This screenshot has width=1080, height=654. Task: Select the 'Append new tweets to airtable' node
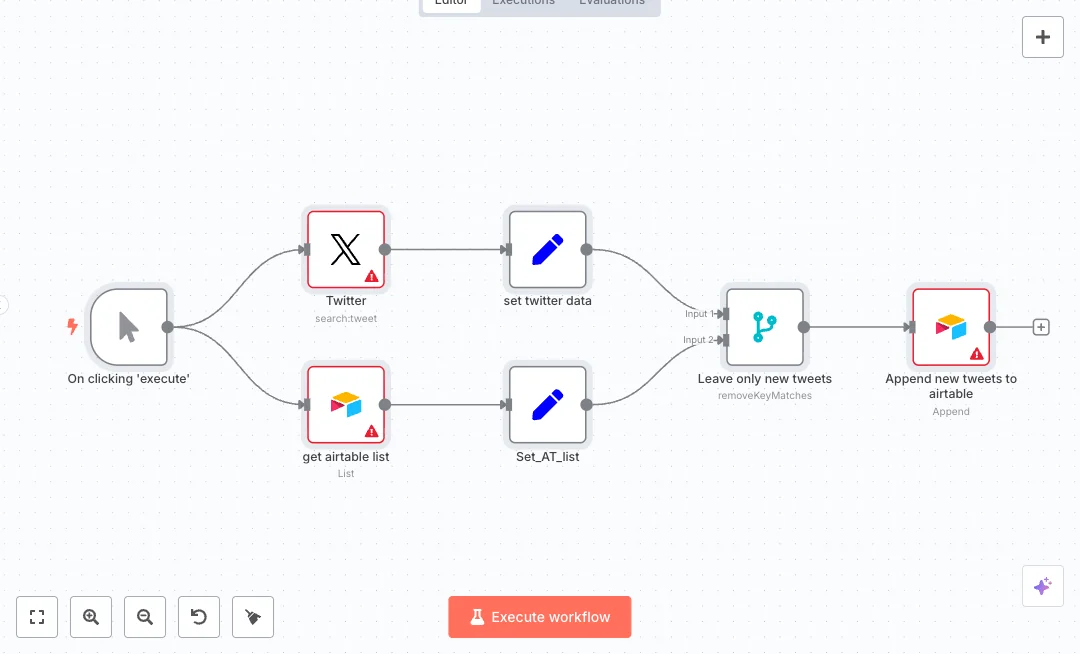pos(950,327)
